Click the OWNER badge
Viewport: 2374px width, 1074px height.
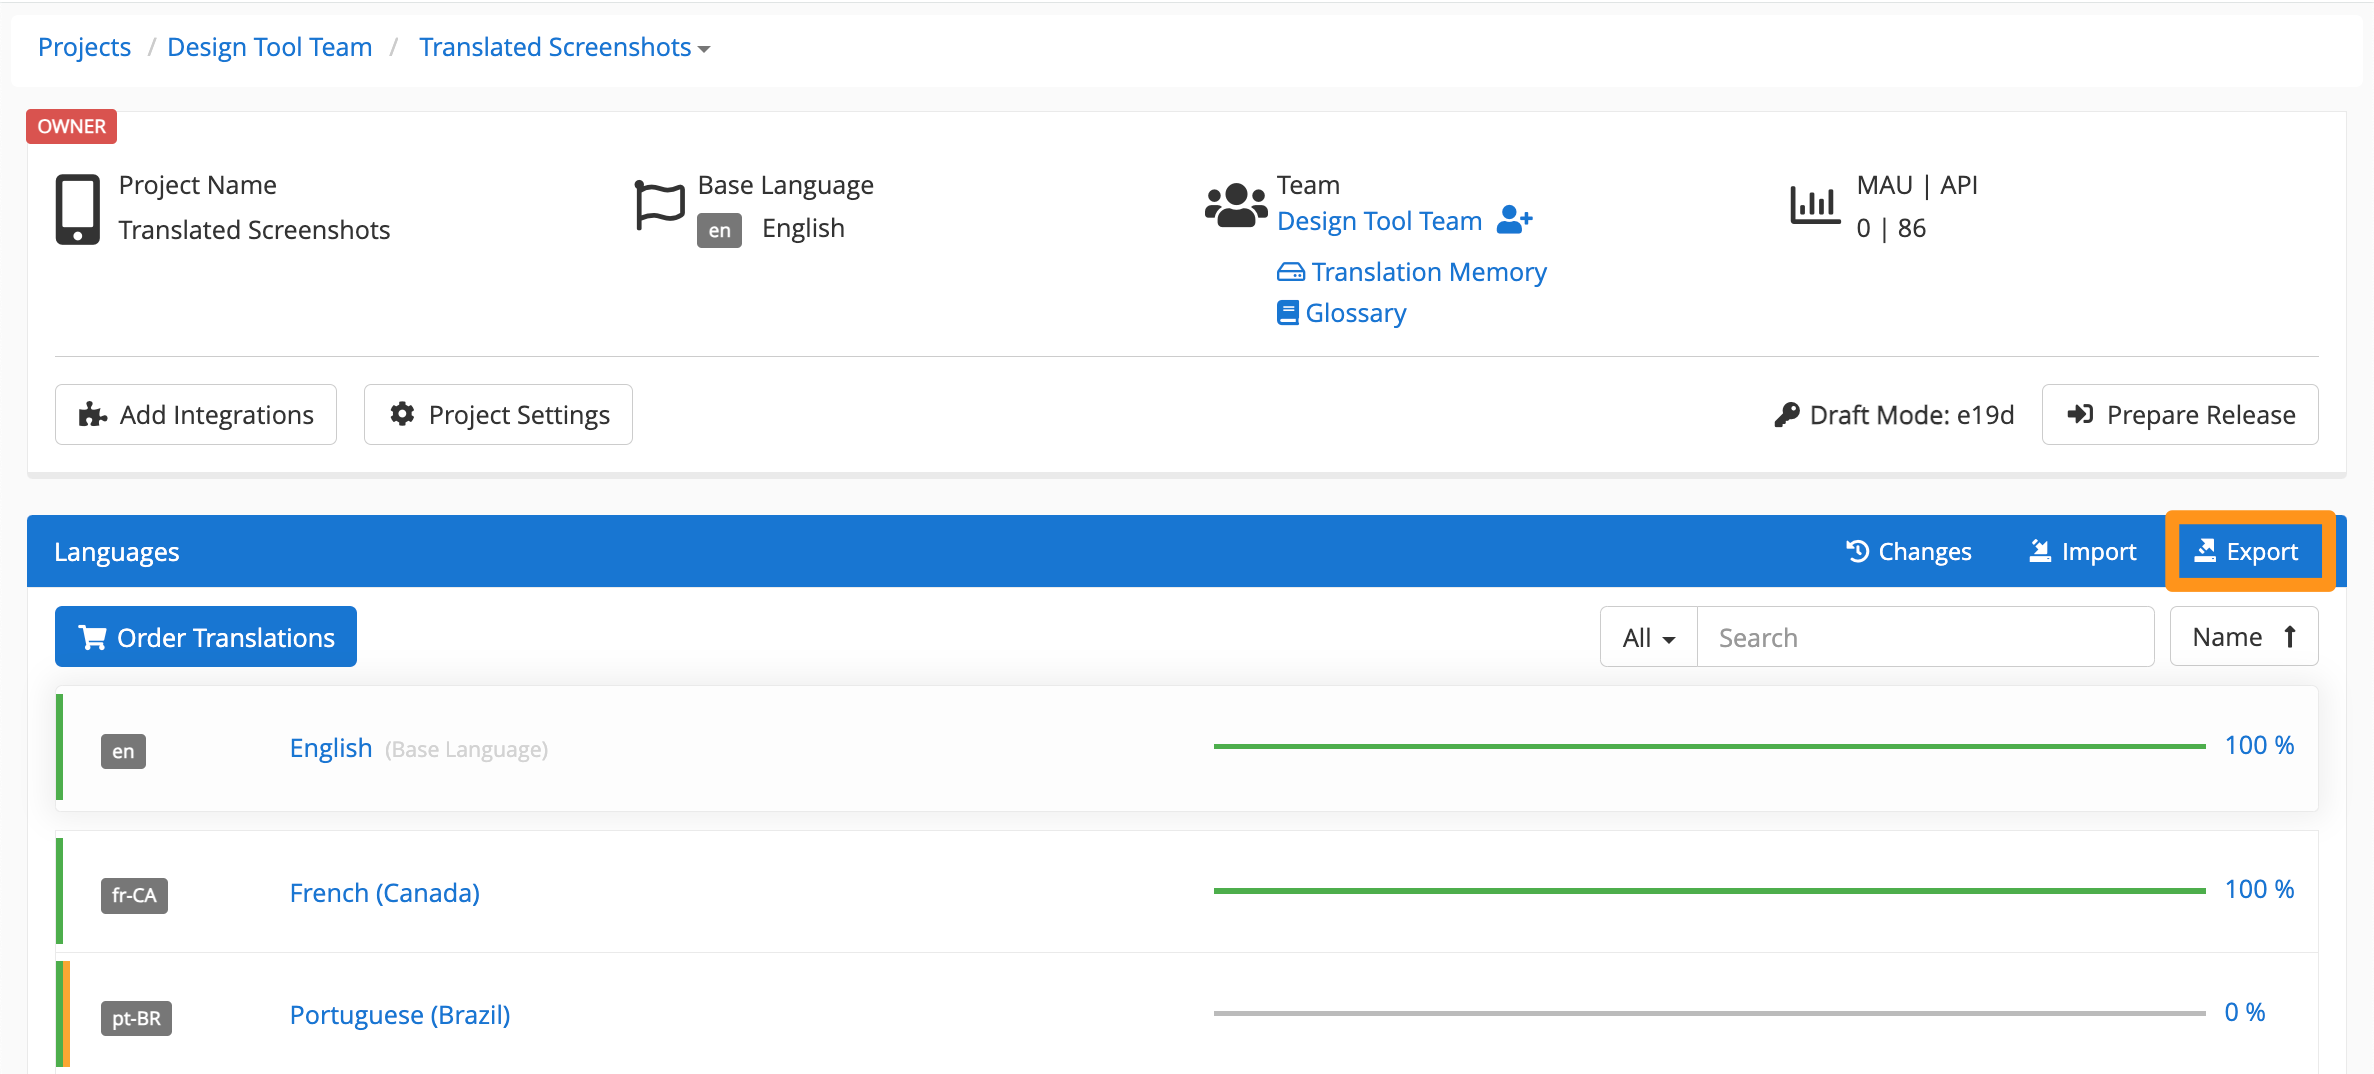71,126
